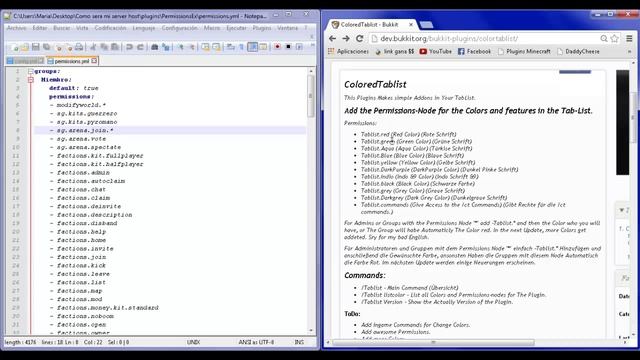Click the Cut scissors icon in Notepad++
The height and width of the screenshot is (360, 640).
93,47
